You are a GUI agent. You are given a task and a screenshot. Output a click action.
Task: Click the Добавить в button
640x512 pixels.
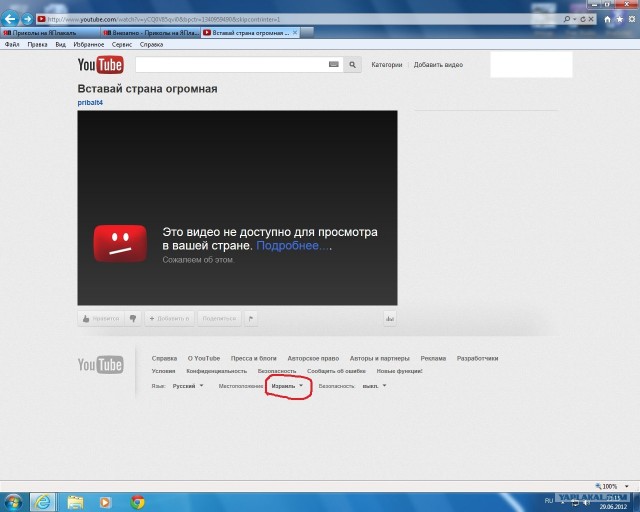coord(169,318)
